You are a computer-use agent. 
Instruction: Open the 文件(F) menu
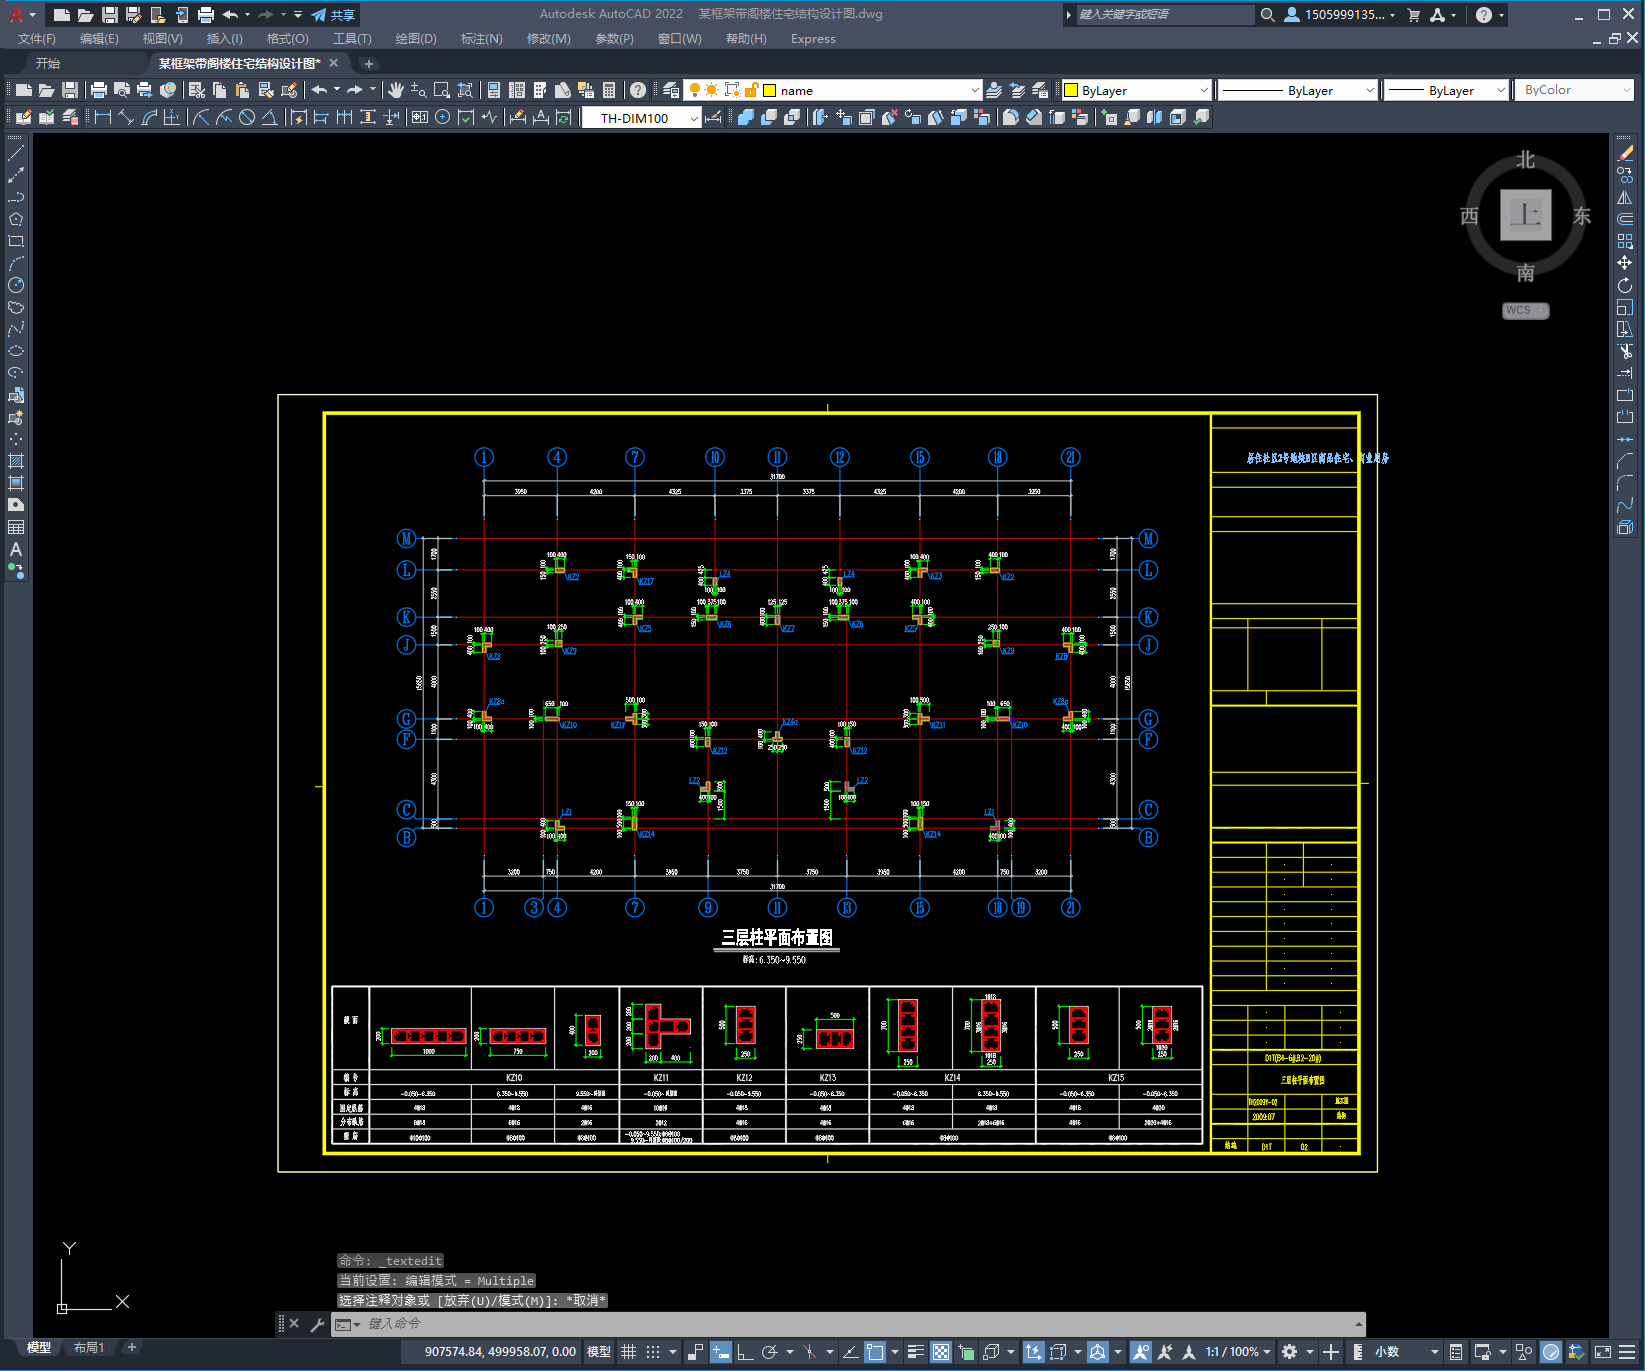point(36,39)
